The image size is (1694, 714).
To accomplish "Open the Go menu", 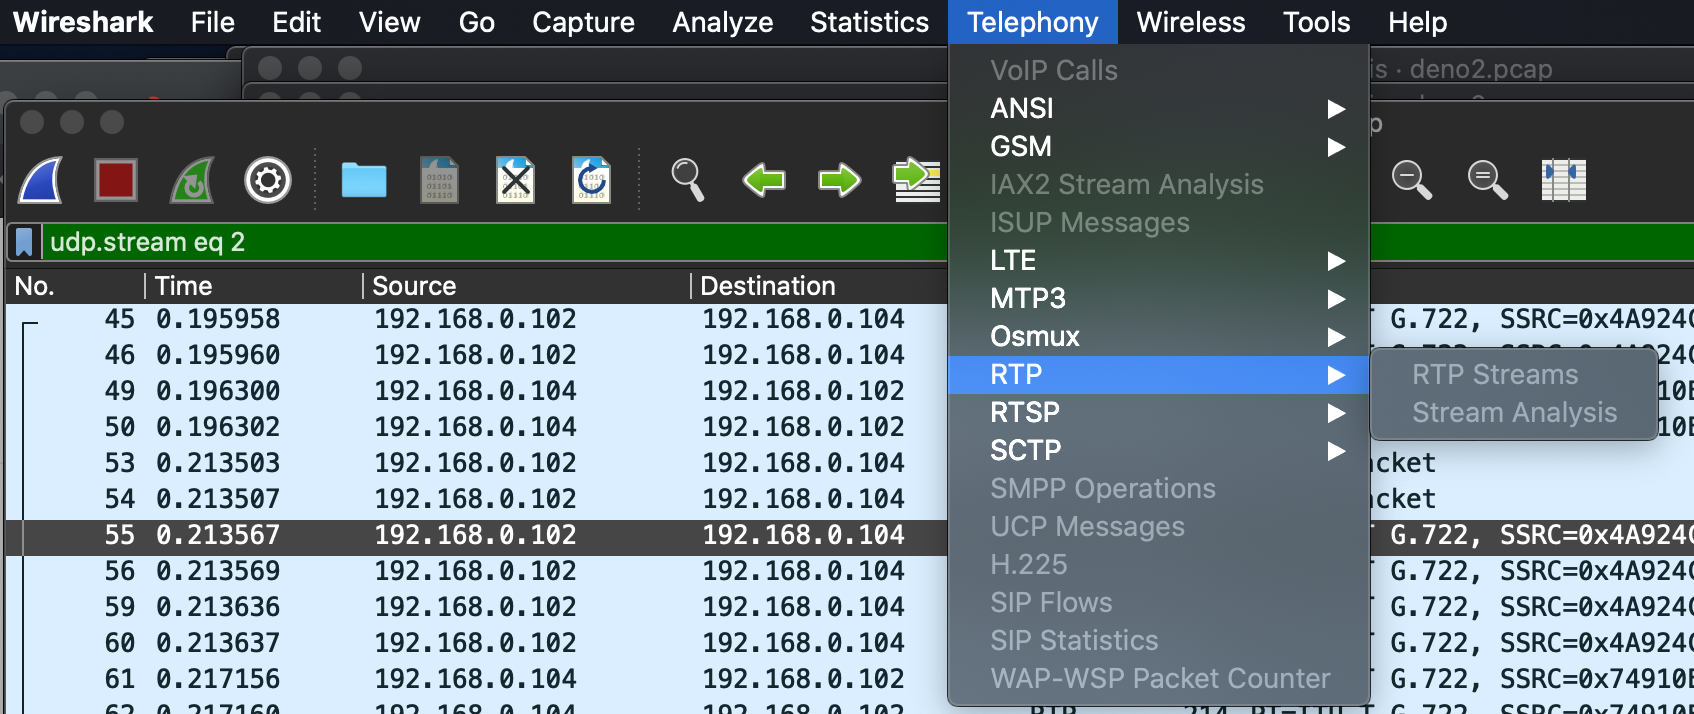I will pyautogui.click(x=477, y=22).
